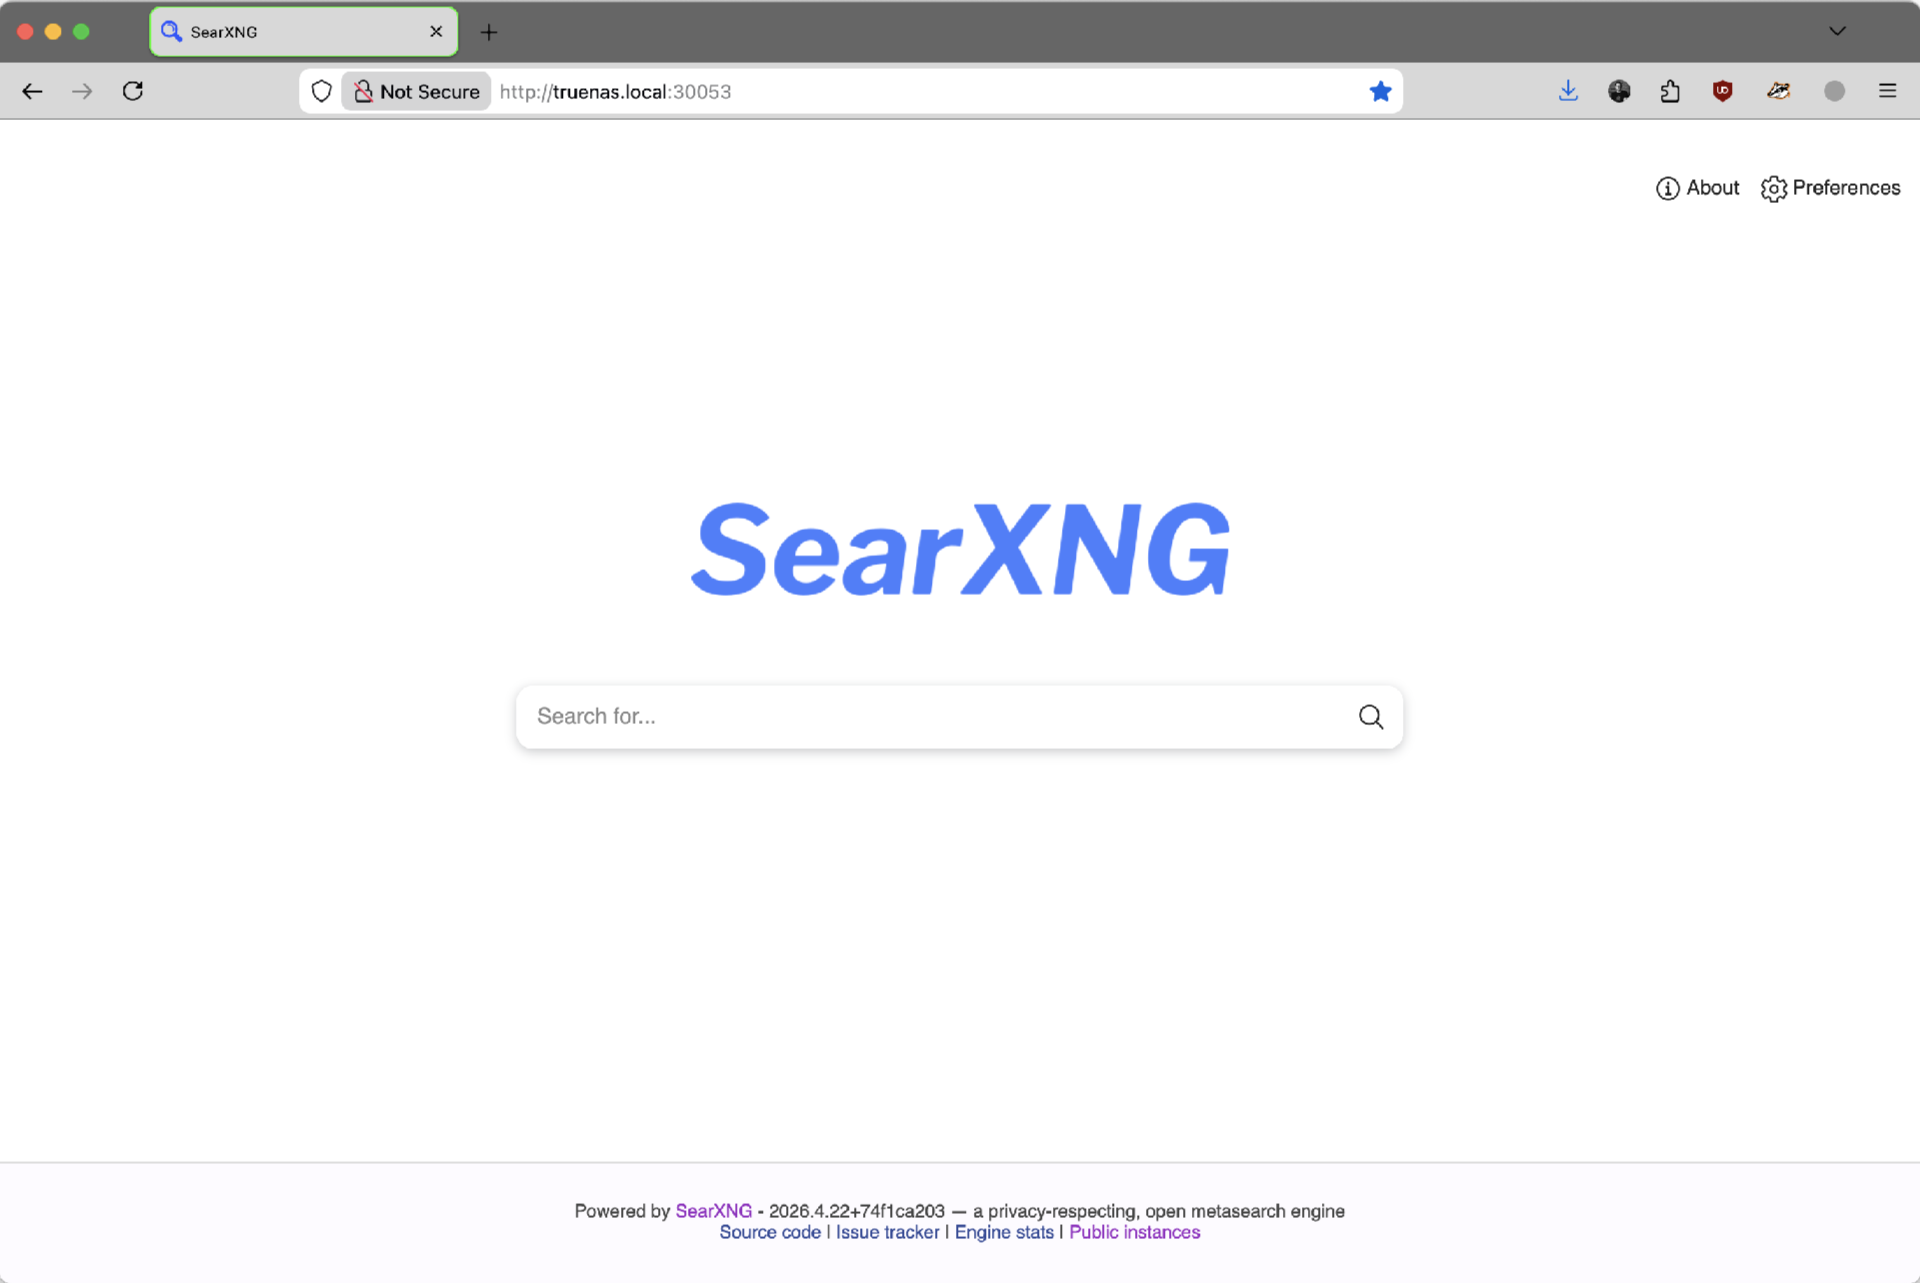Image resolution: width=1920 pixels, height=1283 pixels.
Task: Open the hamburger application menu
Action: tap(1887, 91)
